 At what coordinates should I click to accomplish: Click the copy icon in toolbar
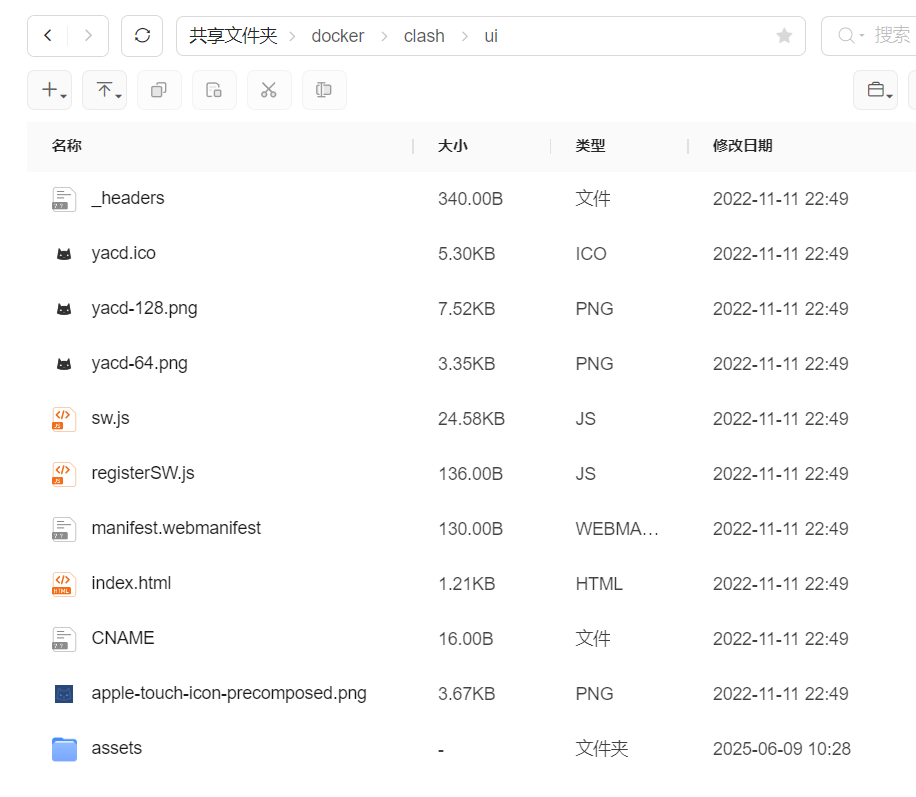pyautogui.click(x=159, y=90)
